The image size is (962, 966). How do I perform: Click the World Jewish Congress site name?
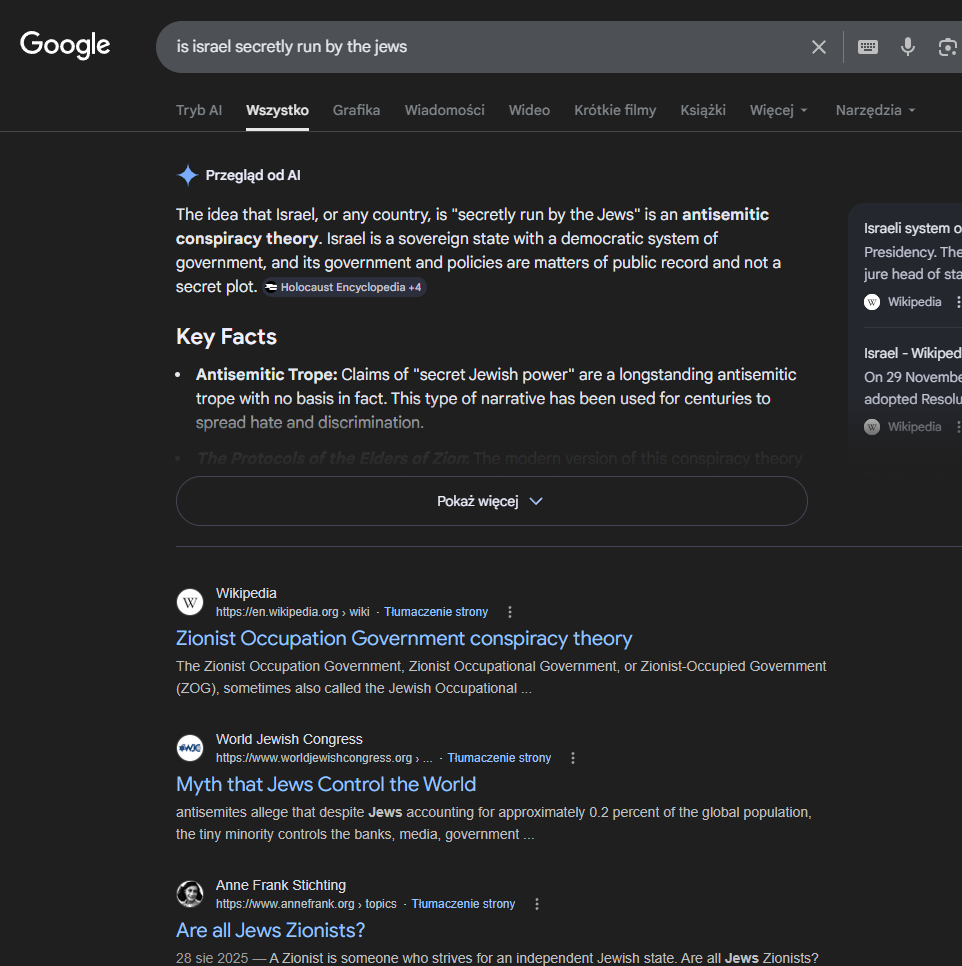tap(289, 739)
